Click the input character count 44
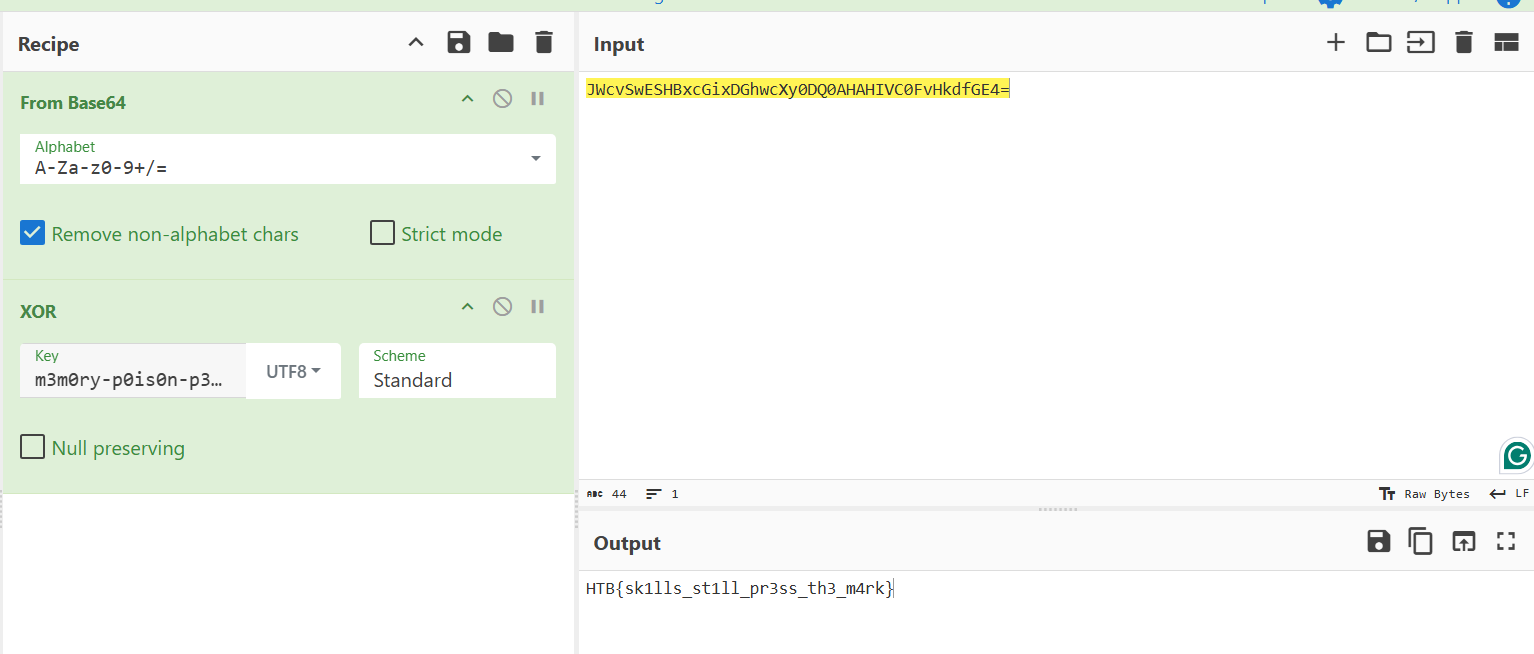The width and height of the screenshot is (1534, 654). tap(608, 494)
